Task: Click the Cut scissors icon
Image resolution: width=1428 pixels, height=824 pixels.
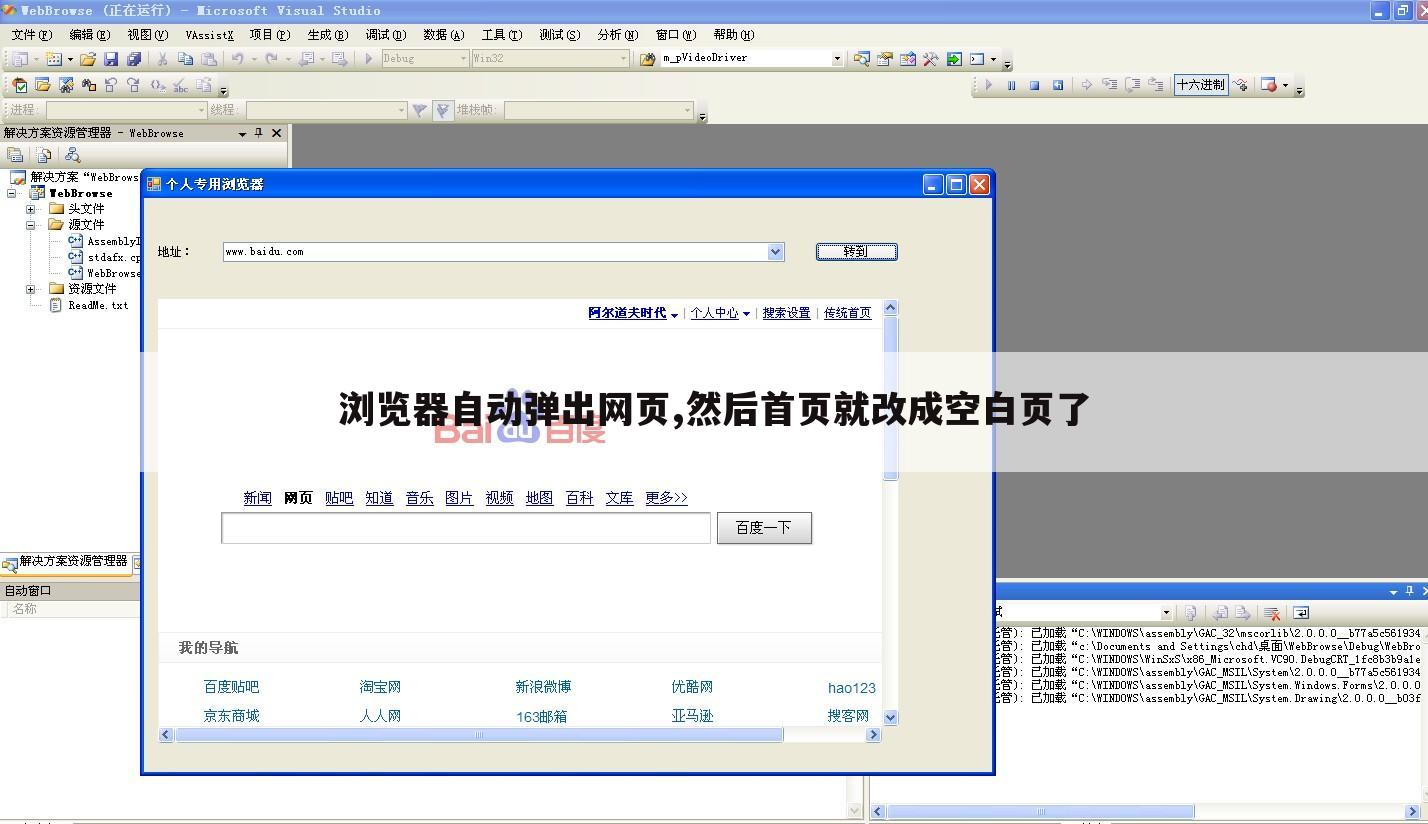Action: tap(162, 59)
